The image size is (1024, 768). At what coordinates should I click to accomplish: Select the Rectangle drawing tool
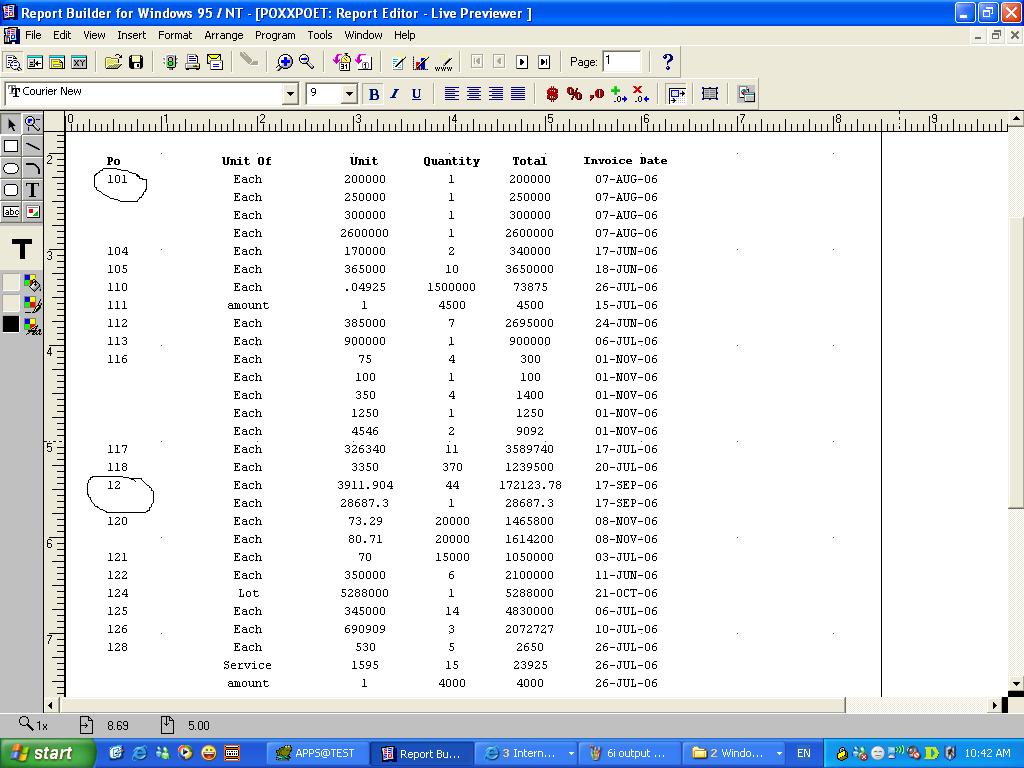11,146
